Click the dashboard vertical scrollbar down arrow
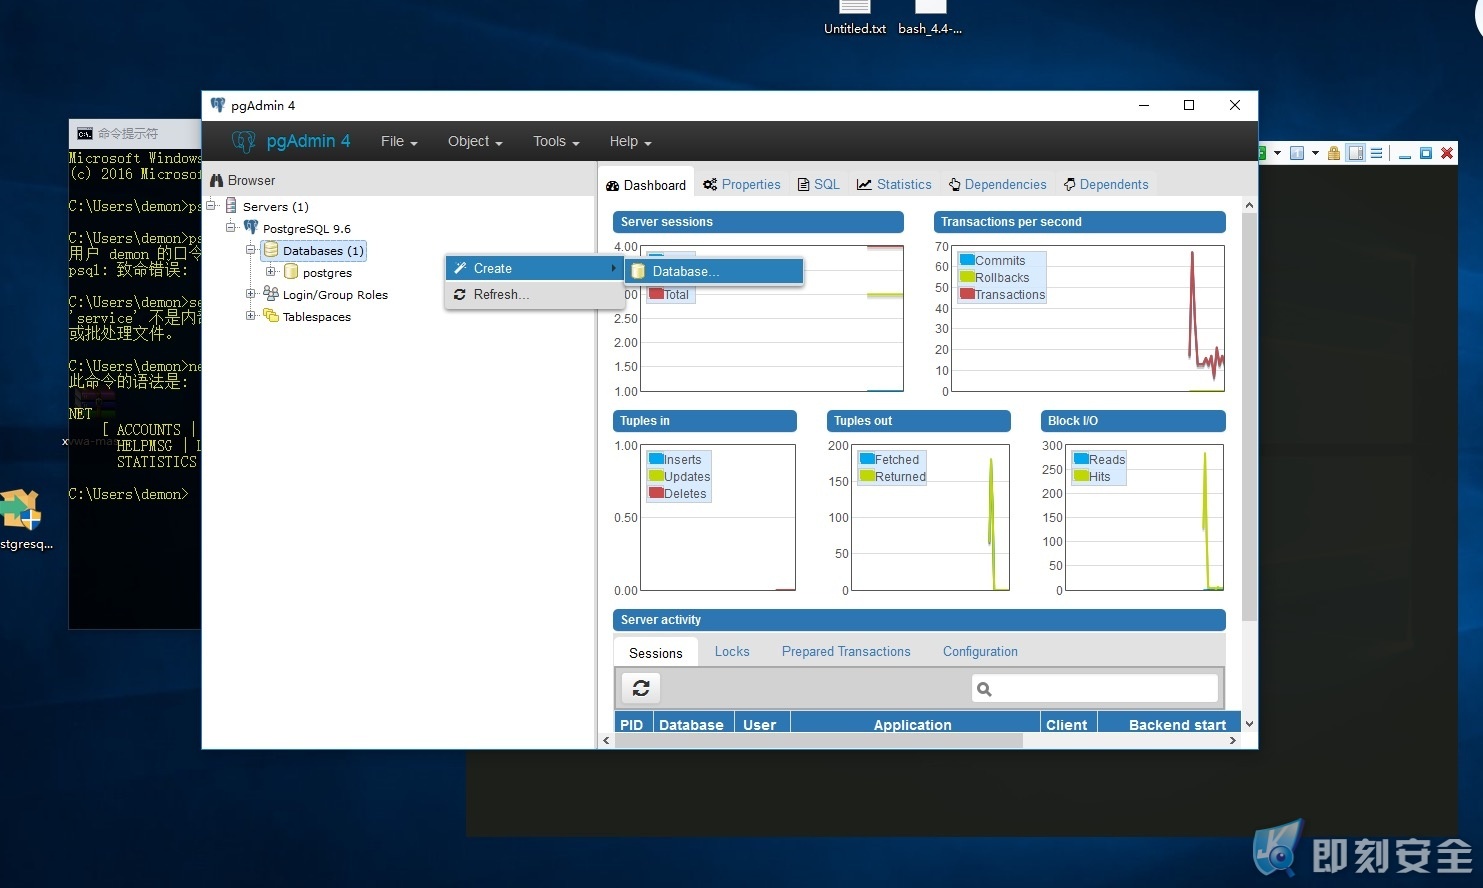Screen dimensions: 1483x888 coord(1249,724)
